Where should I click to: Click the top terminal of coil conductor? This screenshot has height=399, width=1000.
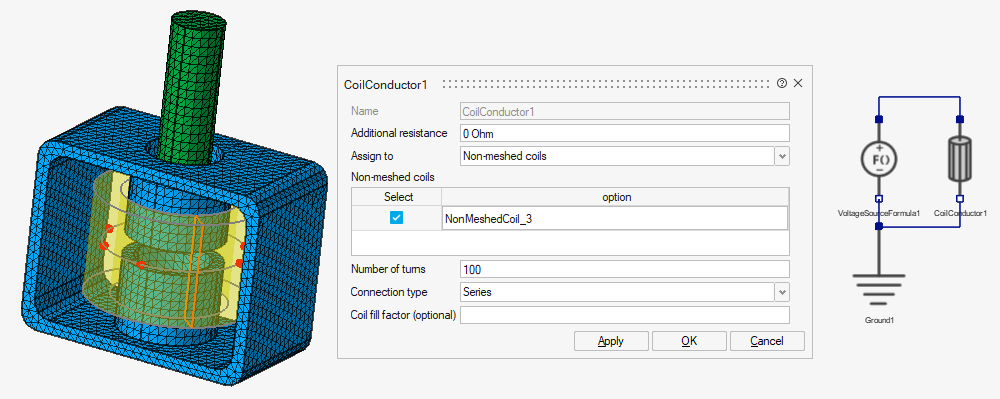point(960,119)
